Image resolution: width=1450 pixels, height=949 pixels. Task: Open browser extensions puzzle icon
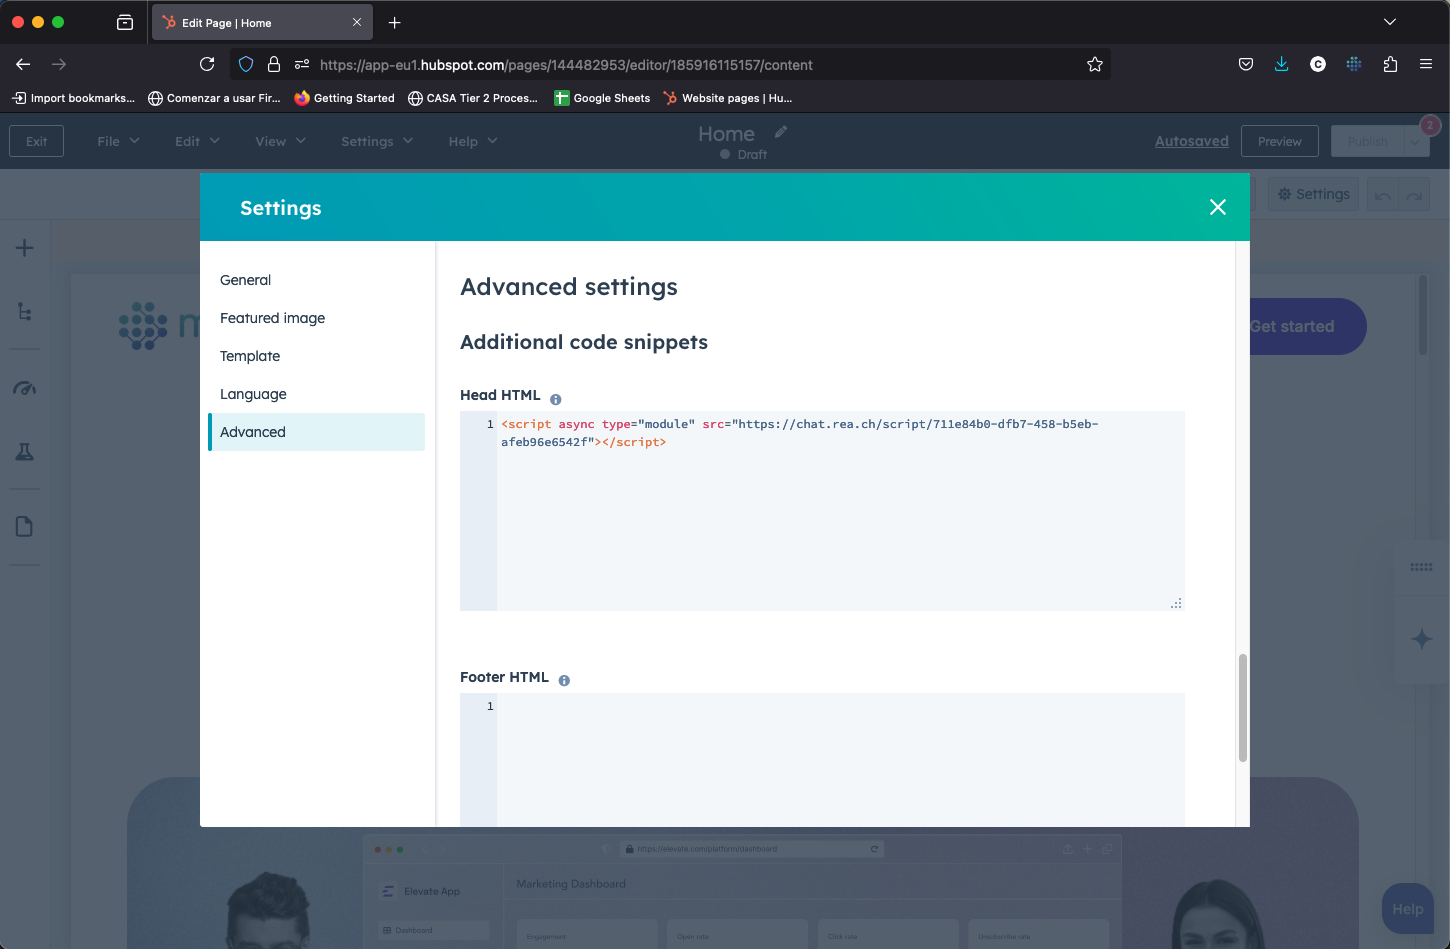click(1390, 64)
